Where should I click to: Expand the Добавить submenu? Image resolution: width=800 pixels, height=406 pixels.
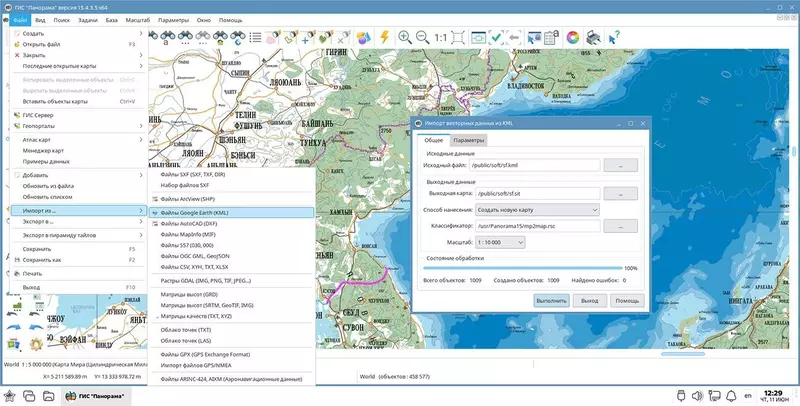pos(79,175)
